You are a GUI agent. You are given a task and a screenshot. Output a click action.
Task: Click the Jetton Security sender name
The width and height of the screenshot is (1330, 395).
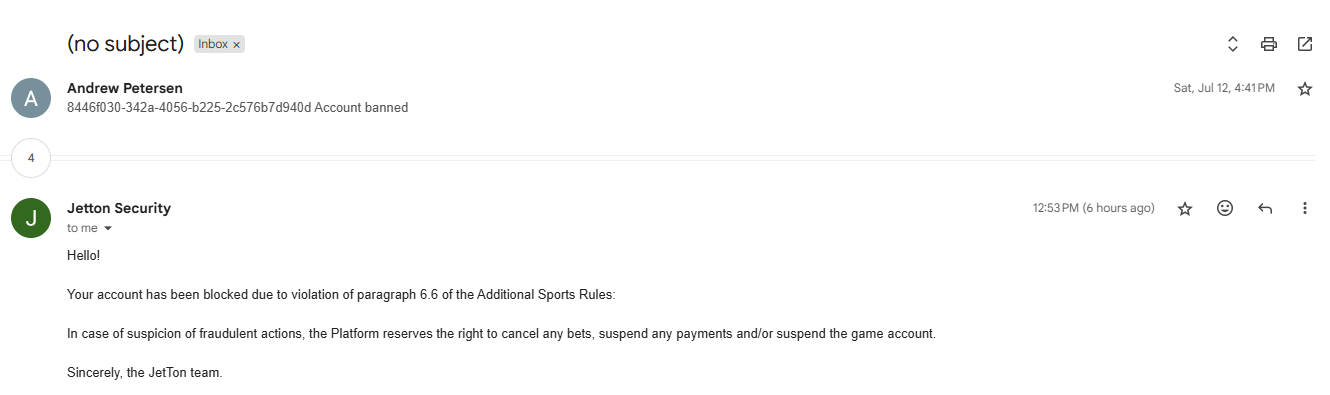pos(119,208)
